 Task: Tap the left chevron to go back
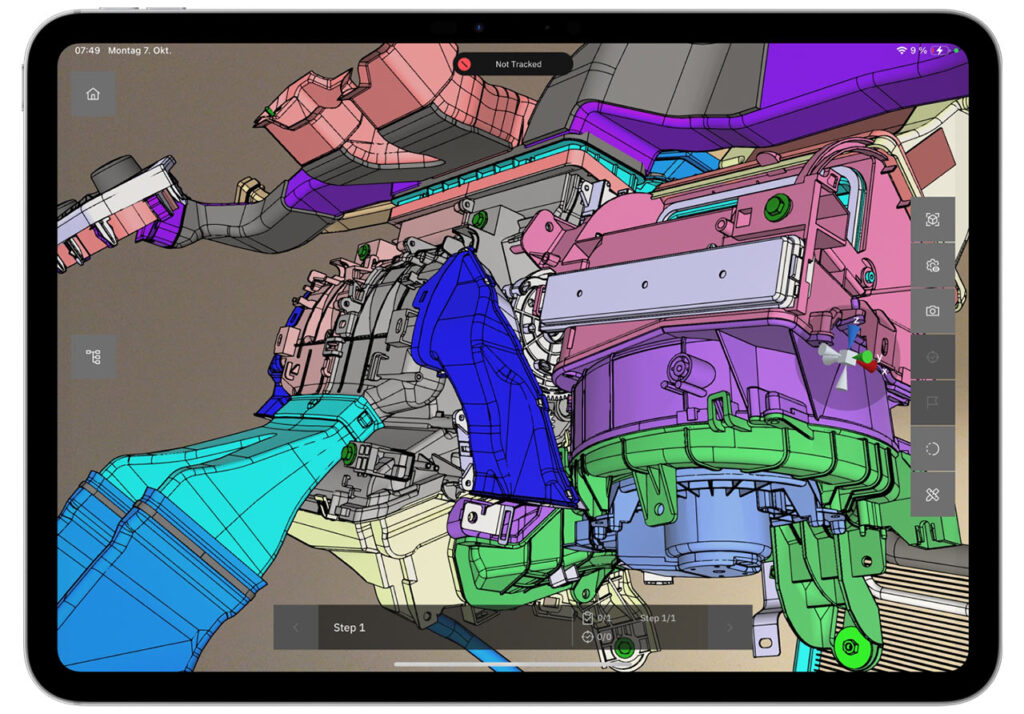[x=296, y=628]
